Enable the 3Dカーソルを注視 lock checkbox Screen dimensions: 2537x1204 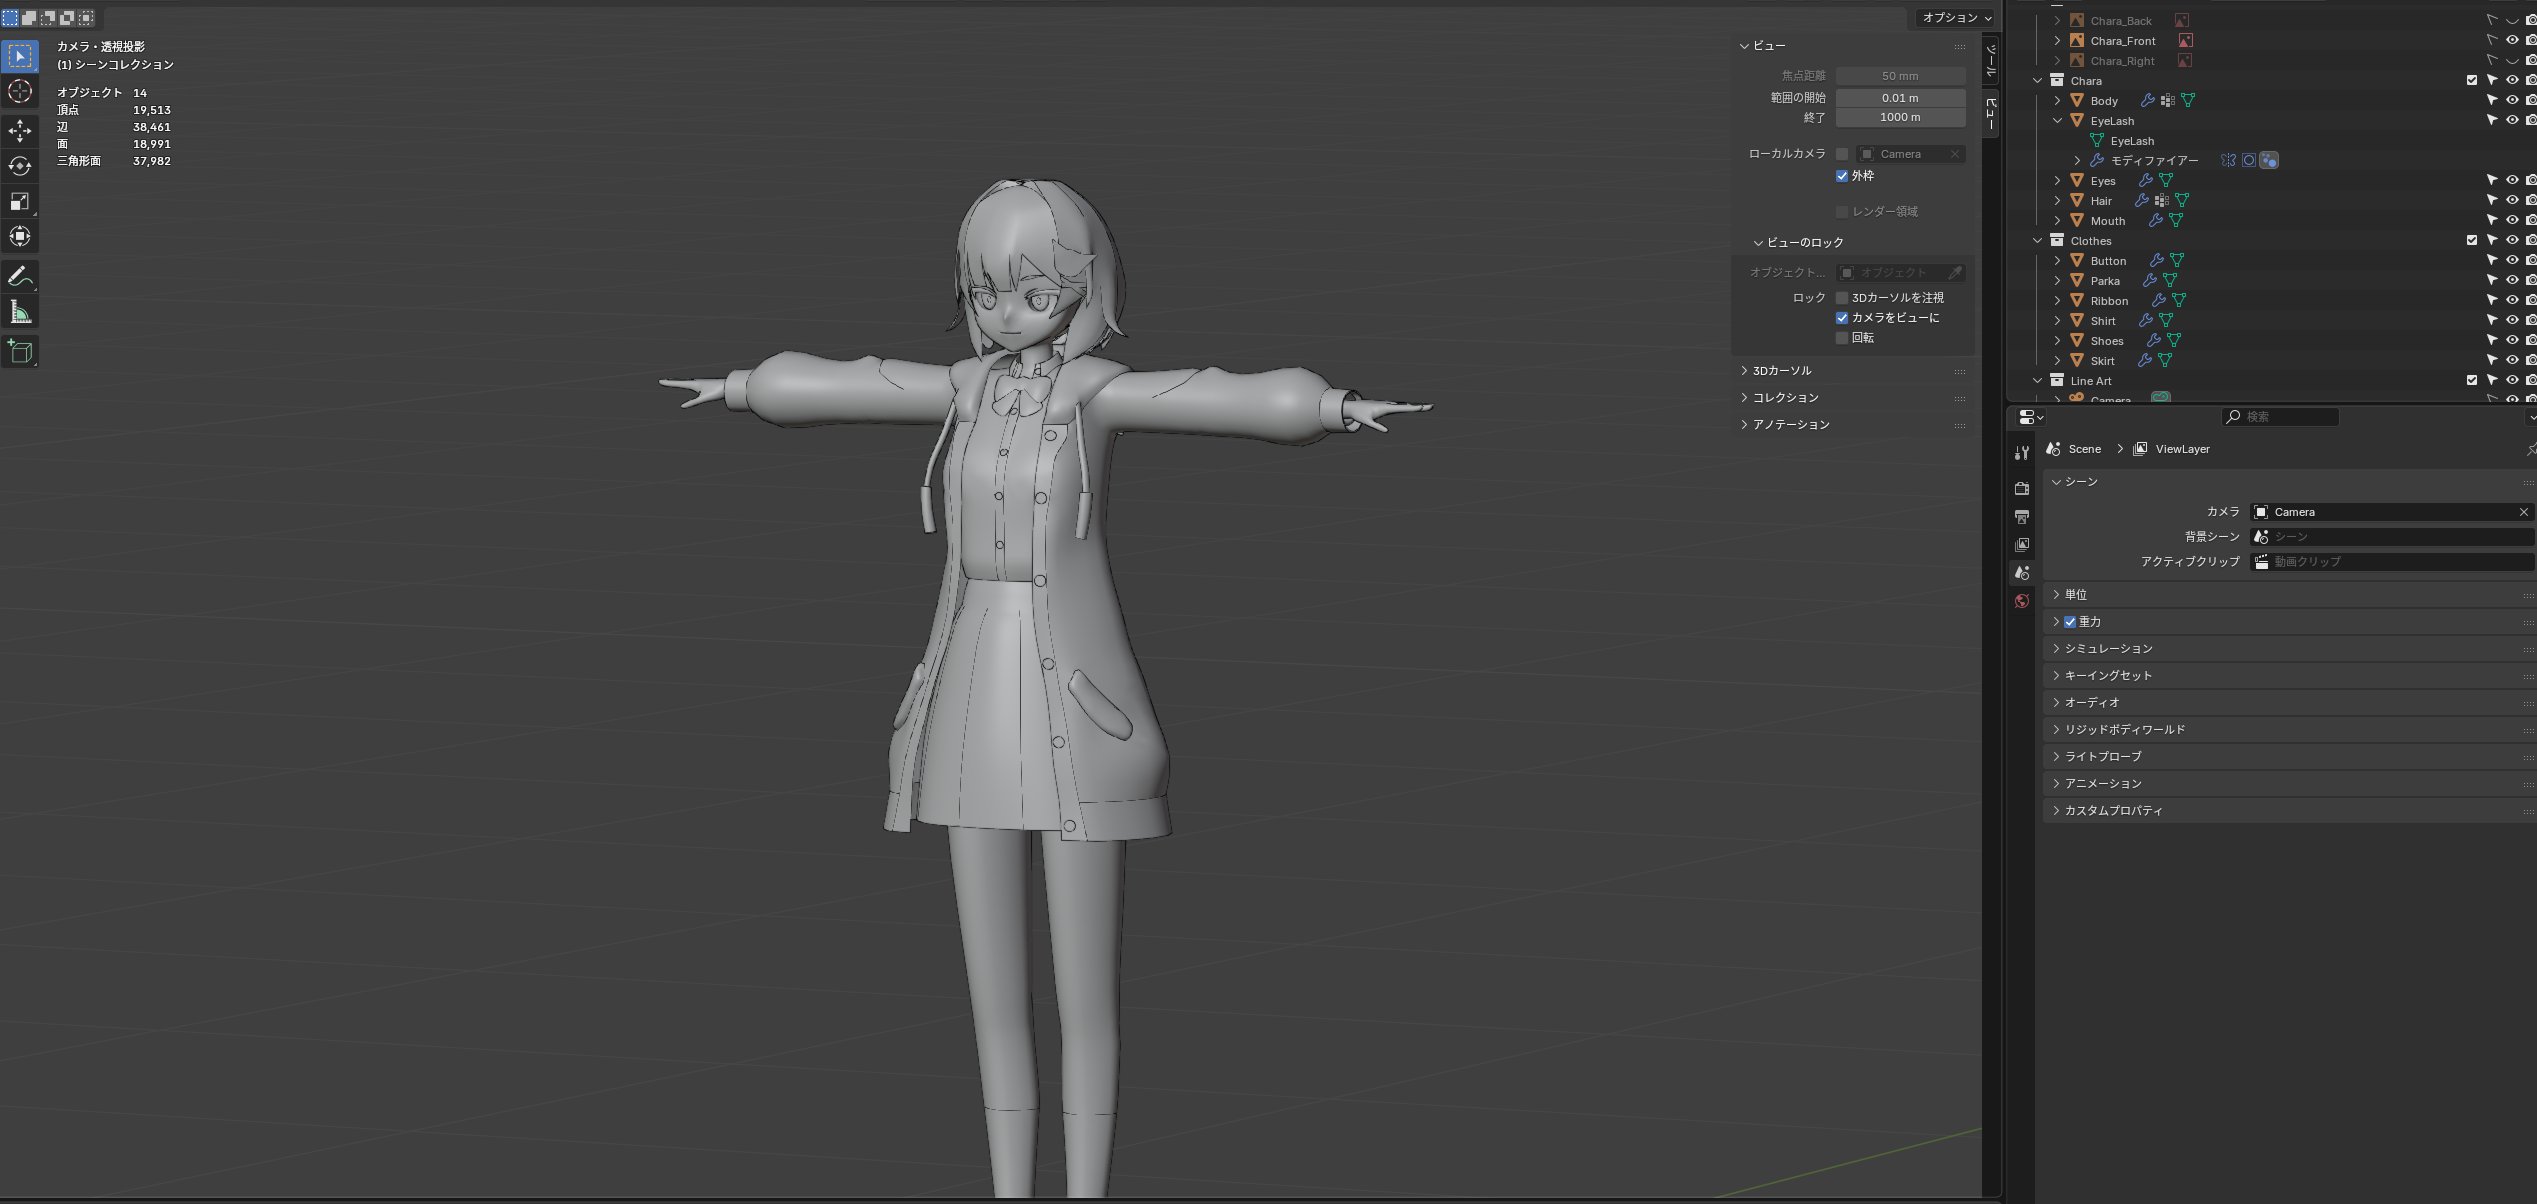pos(1842,298)
